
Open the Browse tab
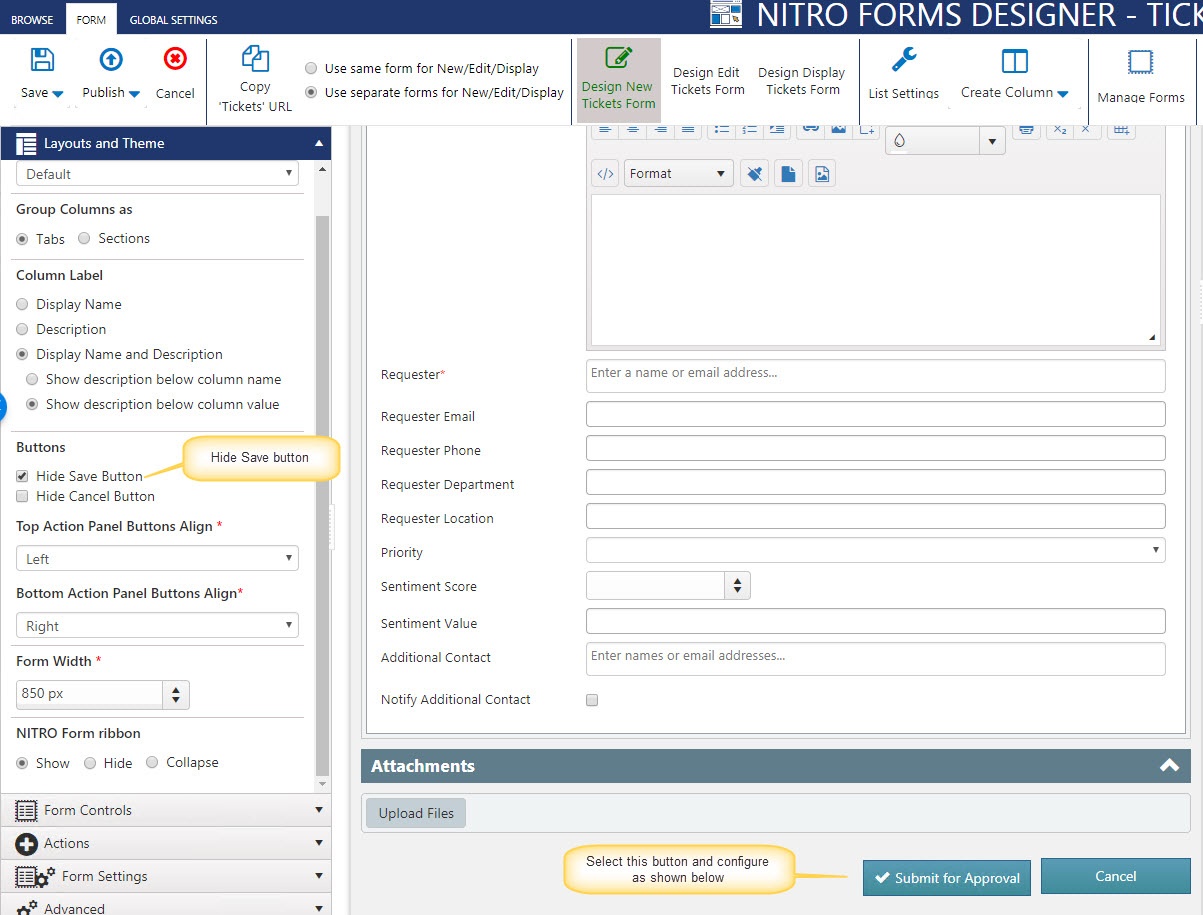tap(32, 20)
